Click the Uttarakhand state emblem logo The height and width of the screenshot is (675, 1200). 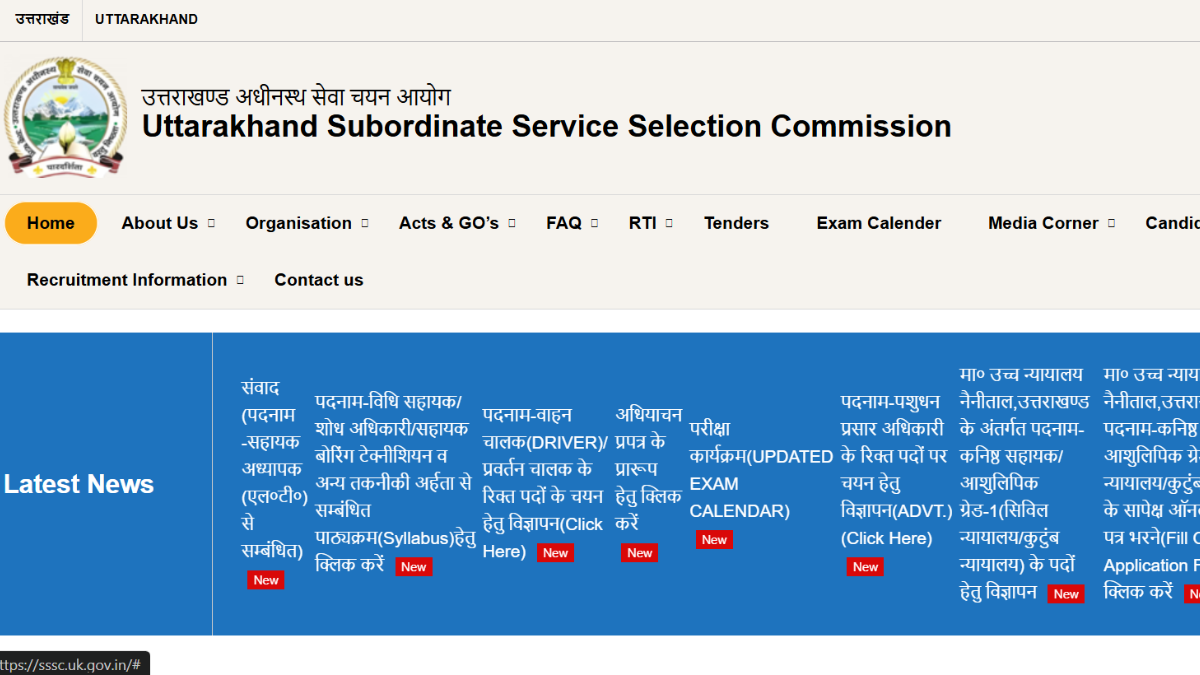66,117
